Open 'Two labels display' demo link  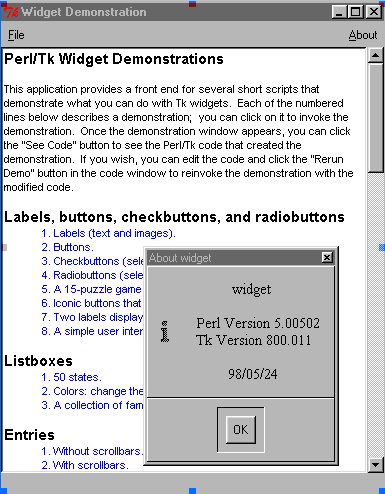pos(92,317)
